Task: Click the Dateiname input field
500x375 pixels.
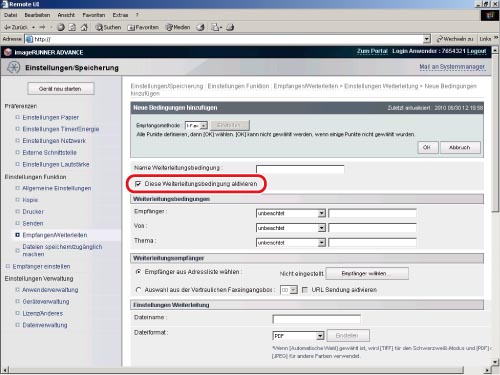Action: click(x=316, y=319)
